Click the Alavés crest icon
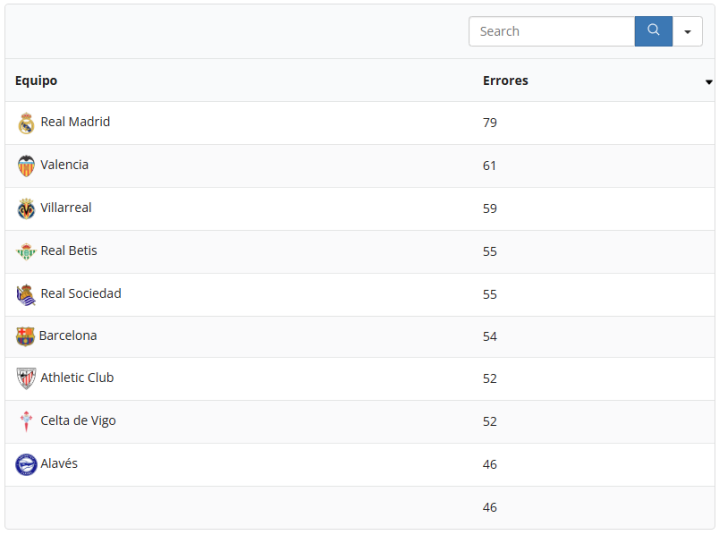The width and height of the screenshot is (719, 535). coord(26,465)
